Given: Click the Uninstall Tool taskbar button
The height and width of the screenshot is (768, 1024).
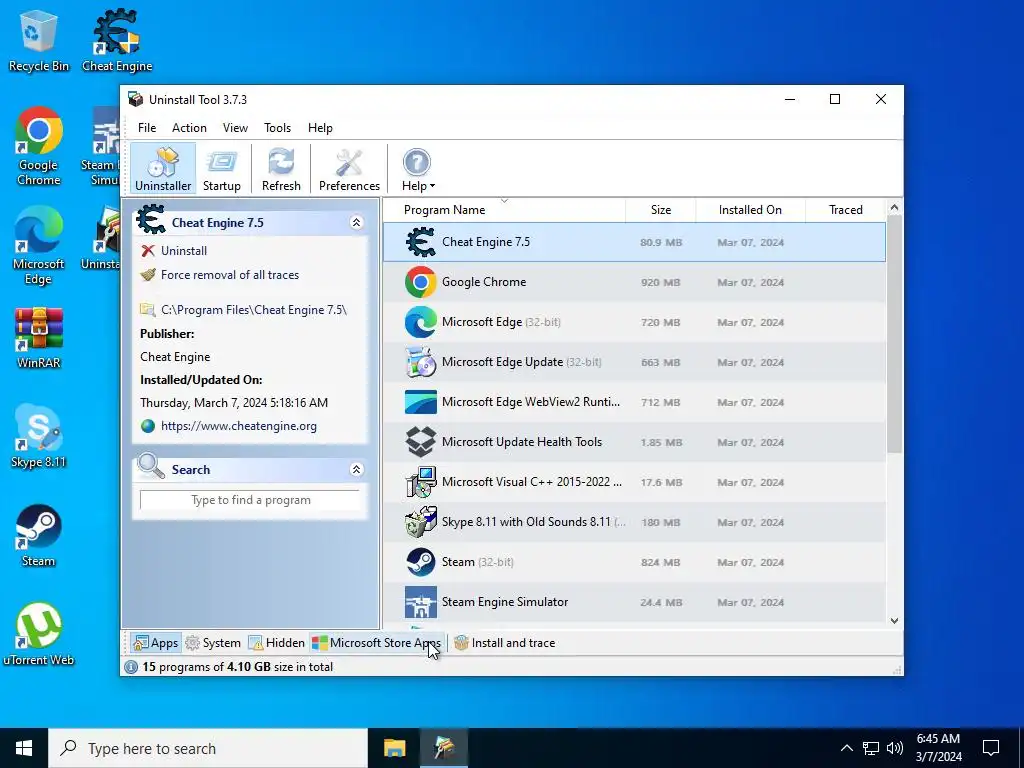Looking at the screenshot, I should click(x=444, y=748).
